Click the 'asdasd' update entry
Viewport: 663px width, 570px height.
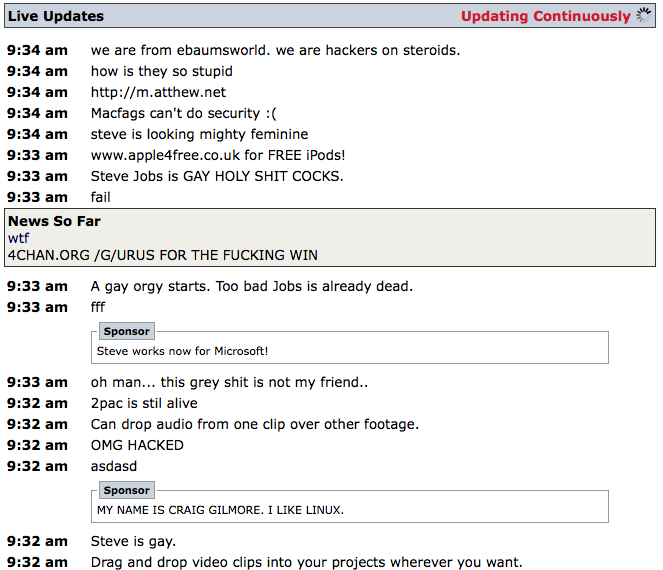coord(114,466)
